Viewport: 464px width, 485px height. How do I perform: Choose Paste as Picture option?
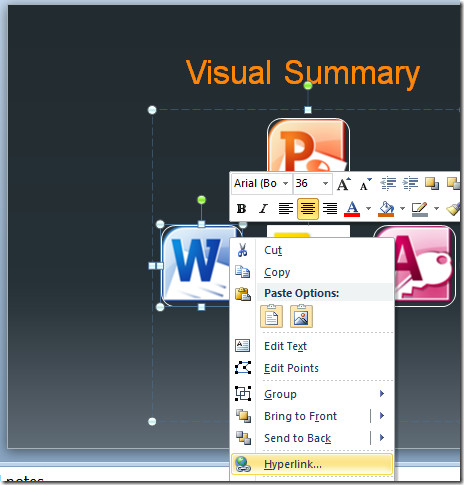pos(301,316)
